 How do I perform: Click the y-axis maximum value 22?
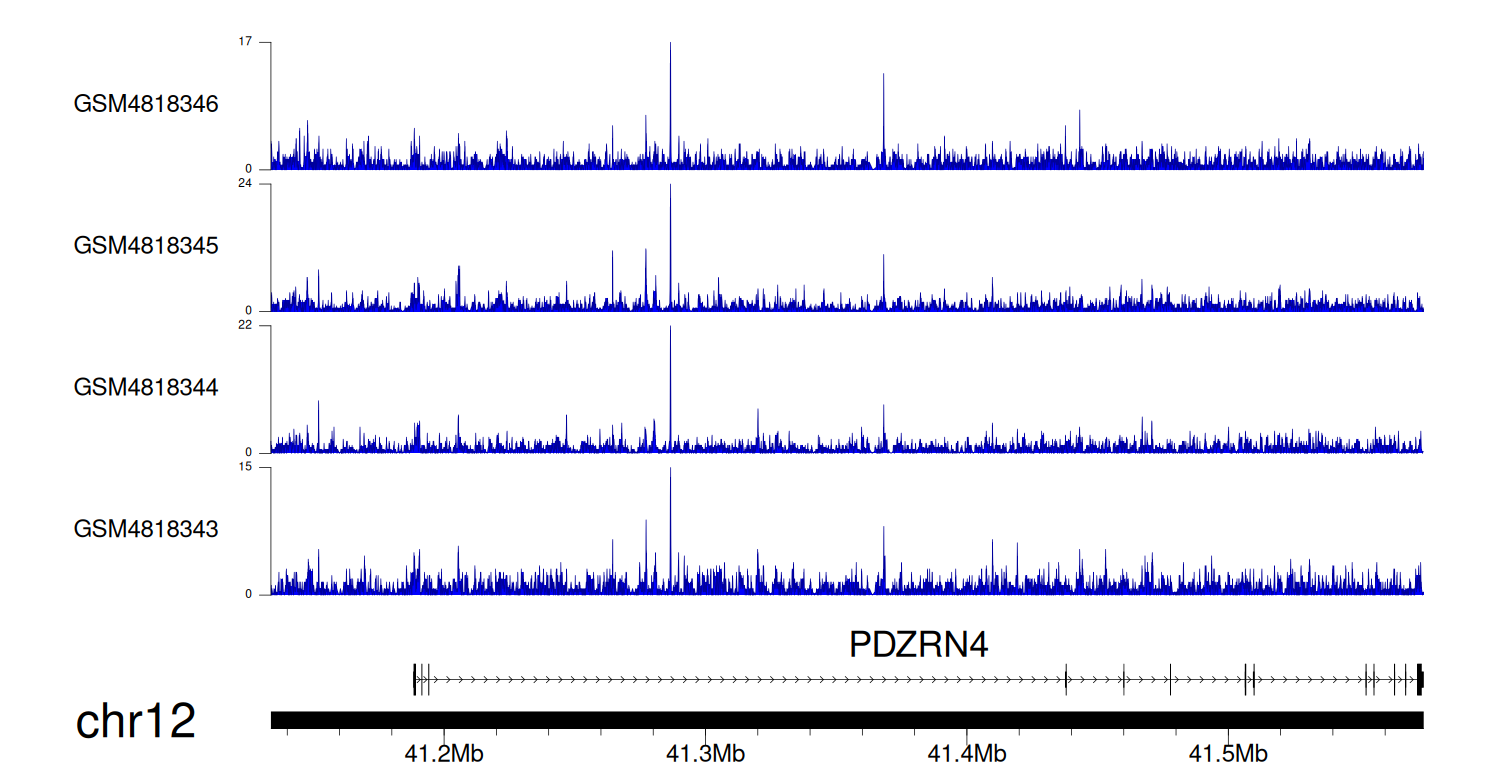pos(246,325)
